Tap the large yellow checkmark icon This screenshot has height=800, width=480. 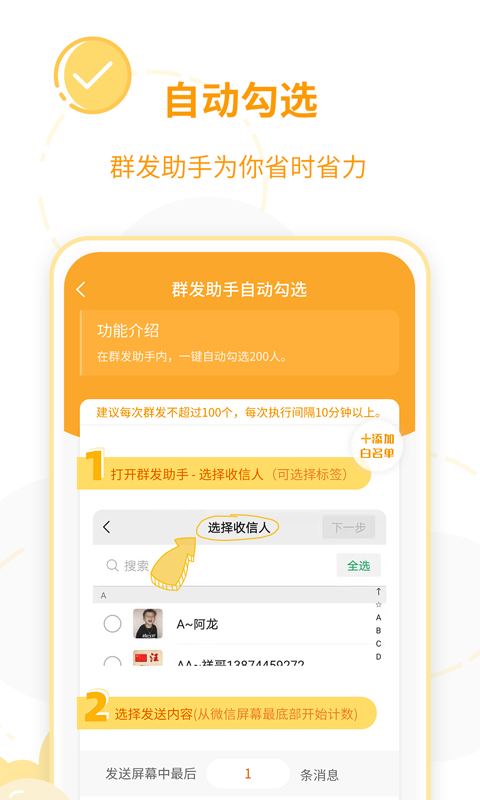(x=93, y=75)
